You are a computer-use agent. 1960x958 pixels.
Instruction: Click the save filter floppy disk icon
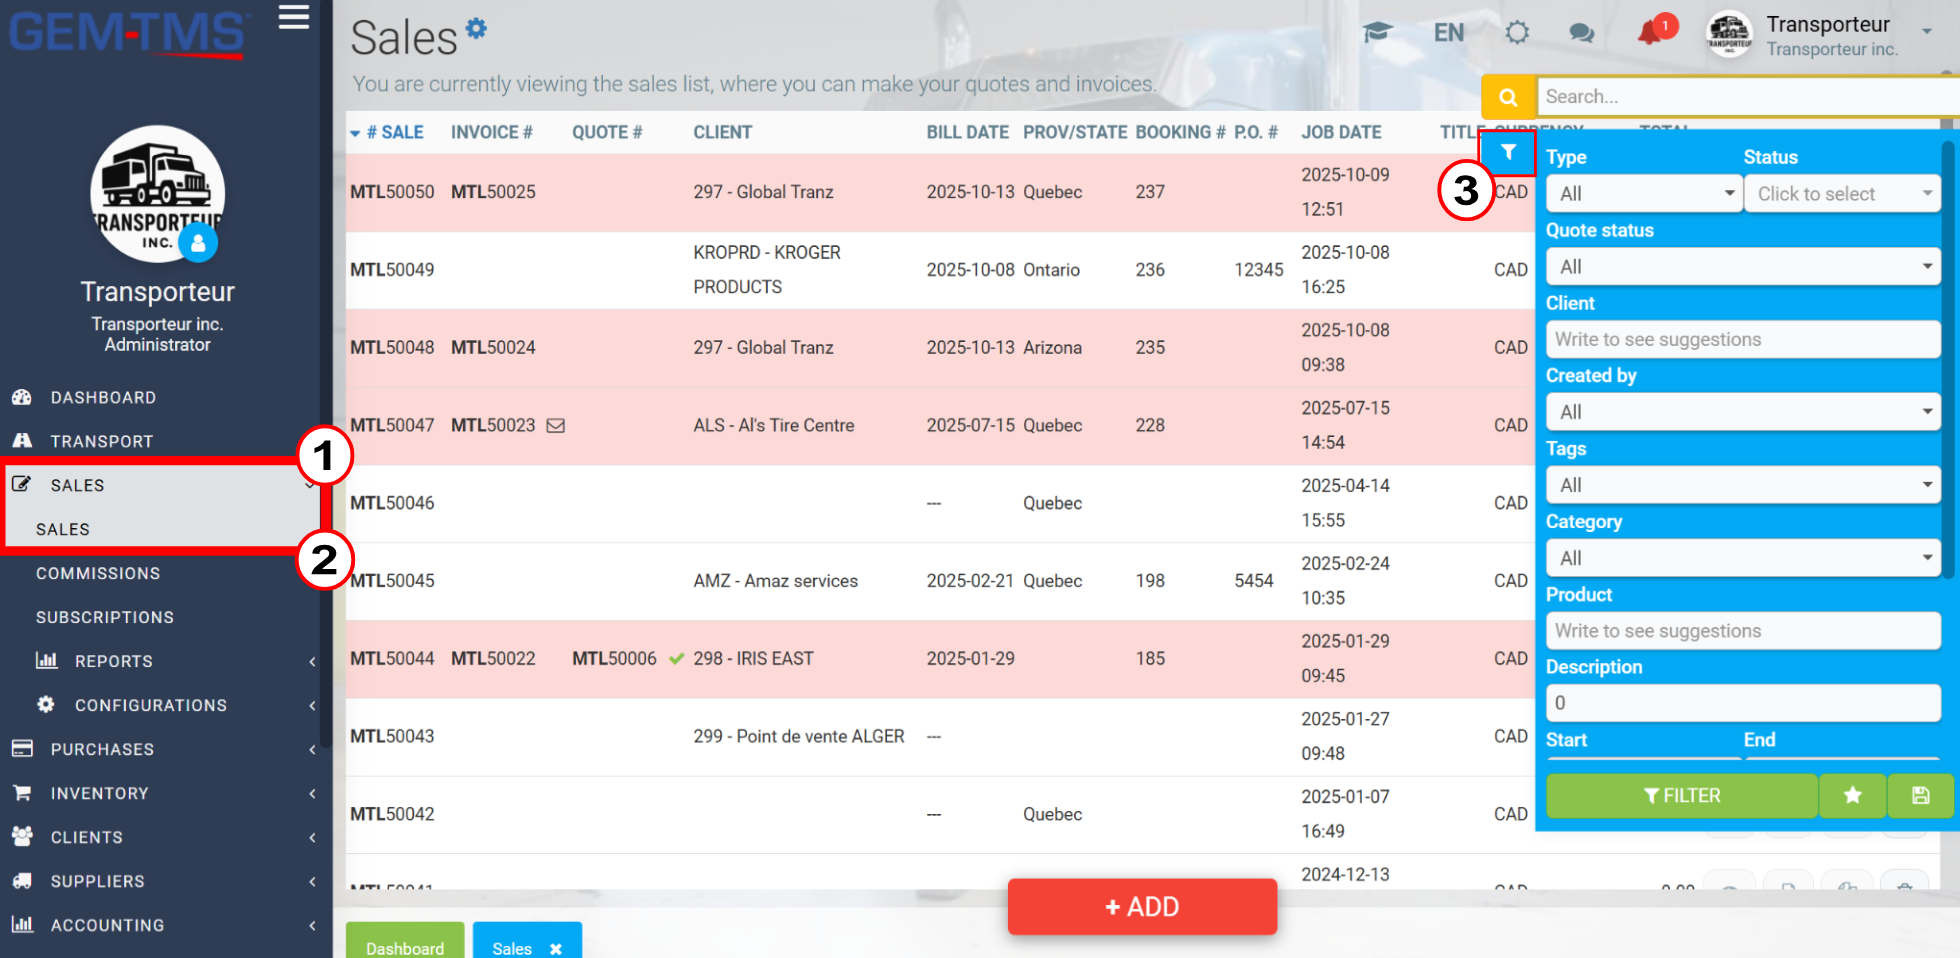(1920, 795)
